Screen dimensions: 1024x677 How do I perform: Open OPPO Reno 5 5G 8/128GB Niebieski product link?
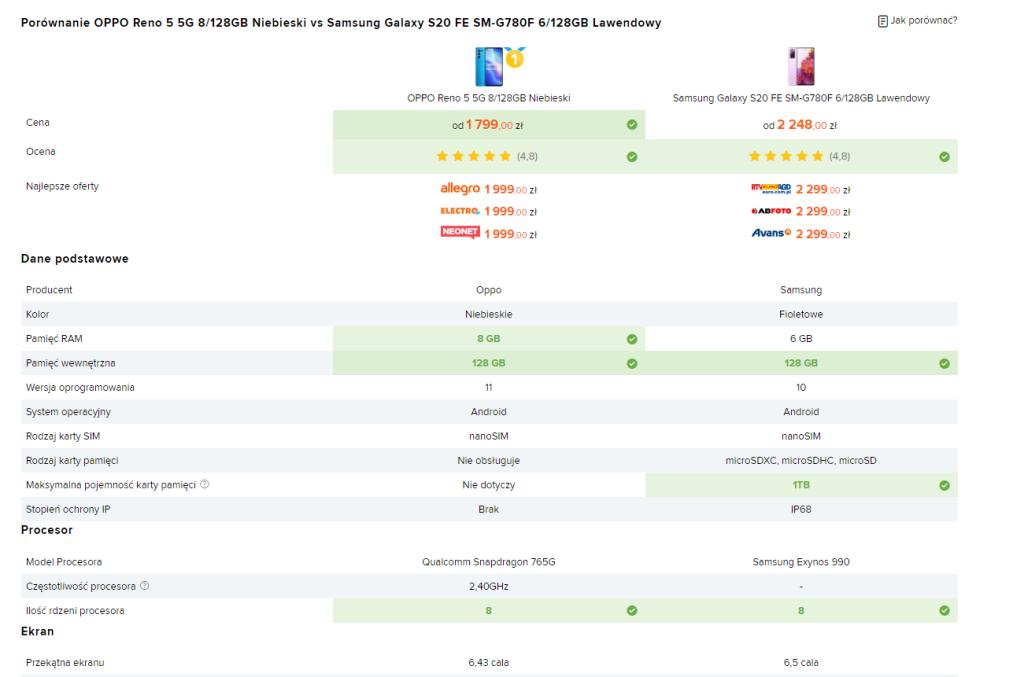point(488,98)
